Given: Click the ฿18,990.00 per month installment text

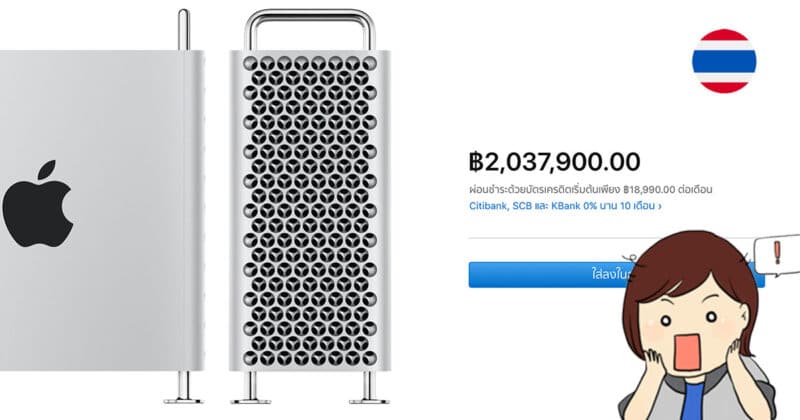Looking at the screenshot, I should click(x=649, y=190).
